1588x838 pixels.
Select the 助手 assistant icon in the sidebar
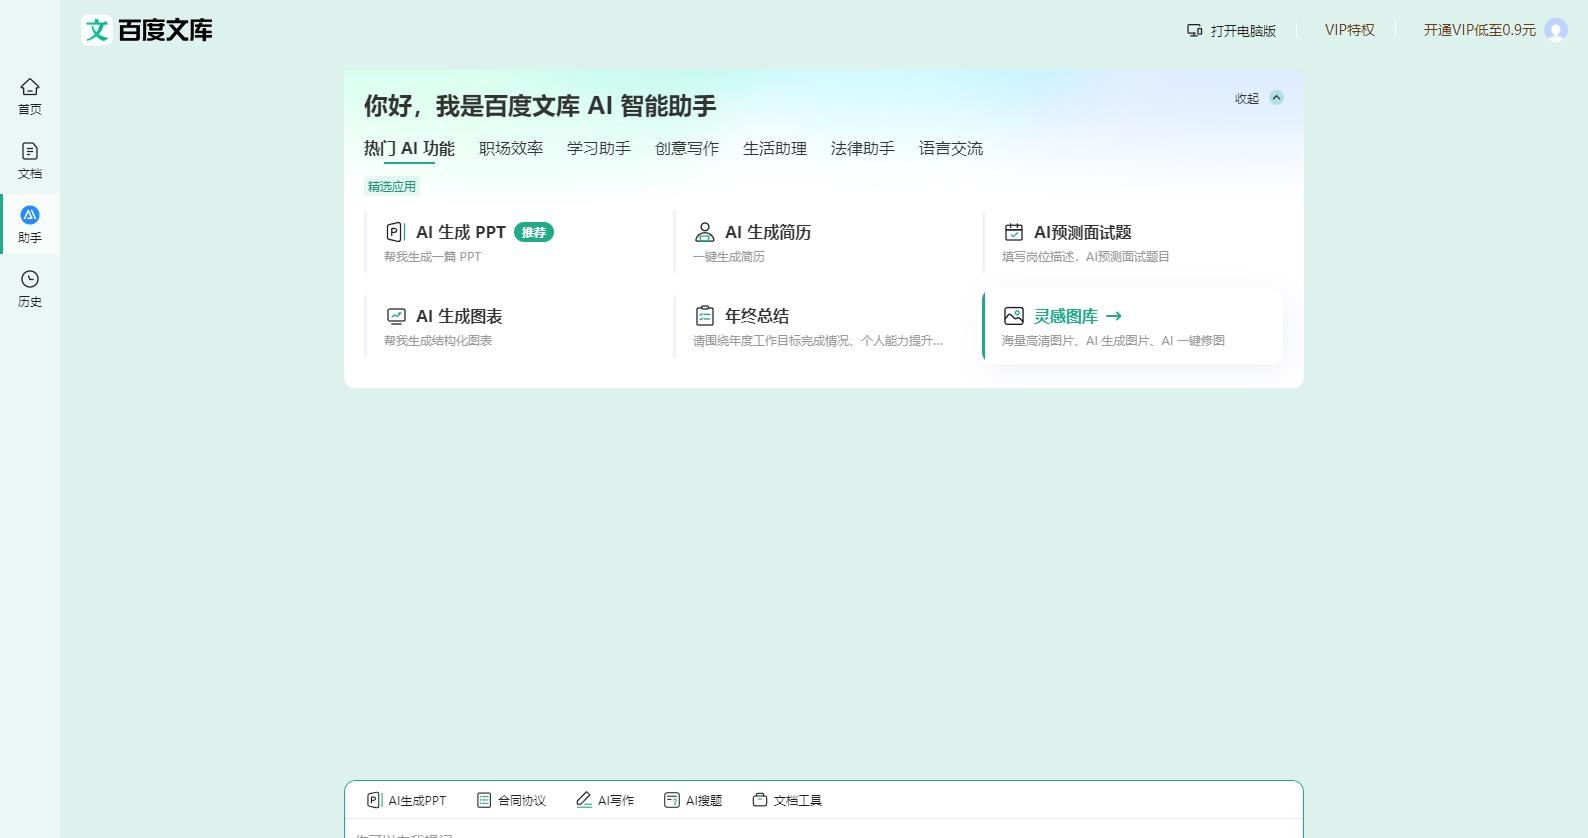30,214
